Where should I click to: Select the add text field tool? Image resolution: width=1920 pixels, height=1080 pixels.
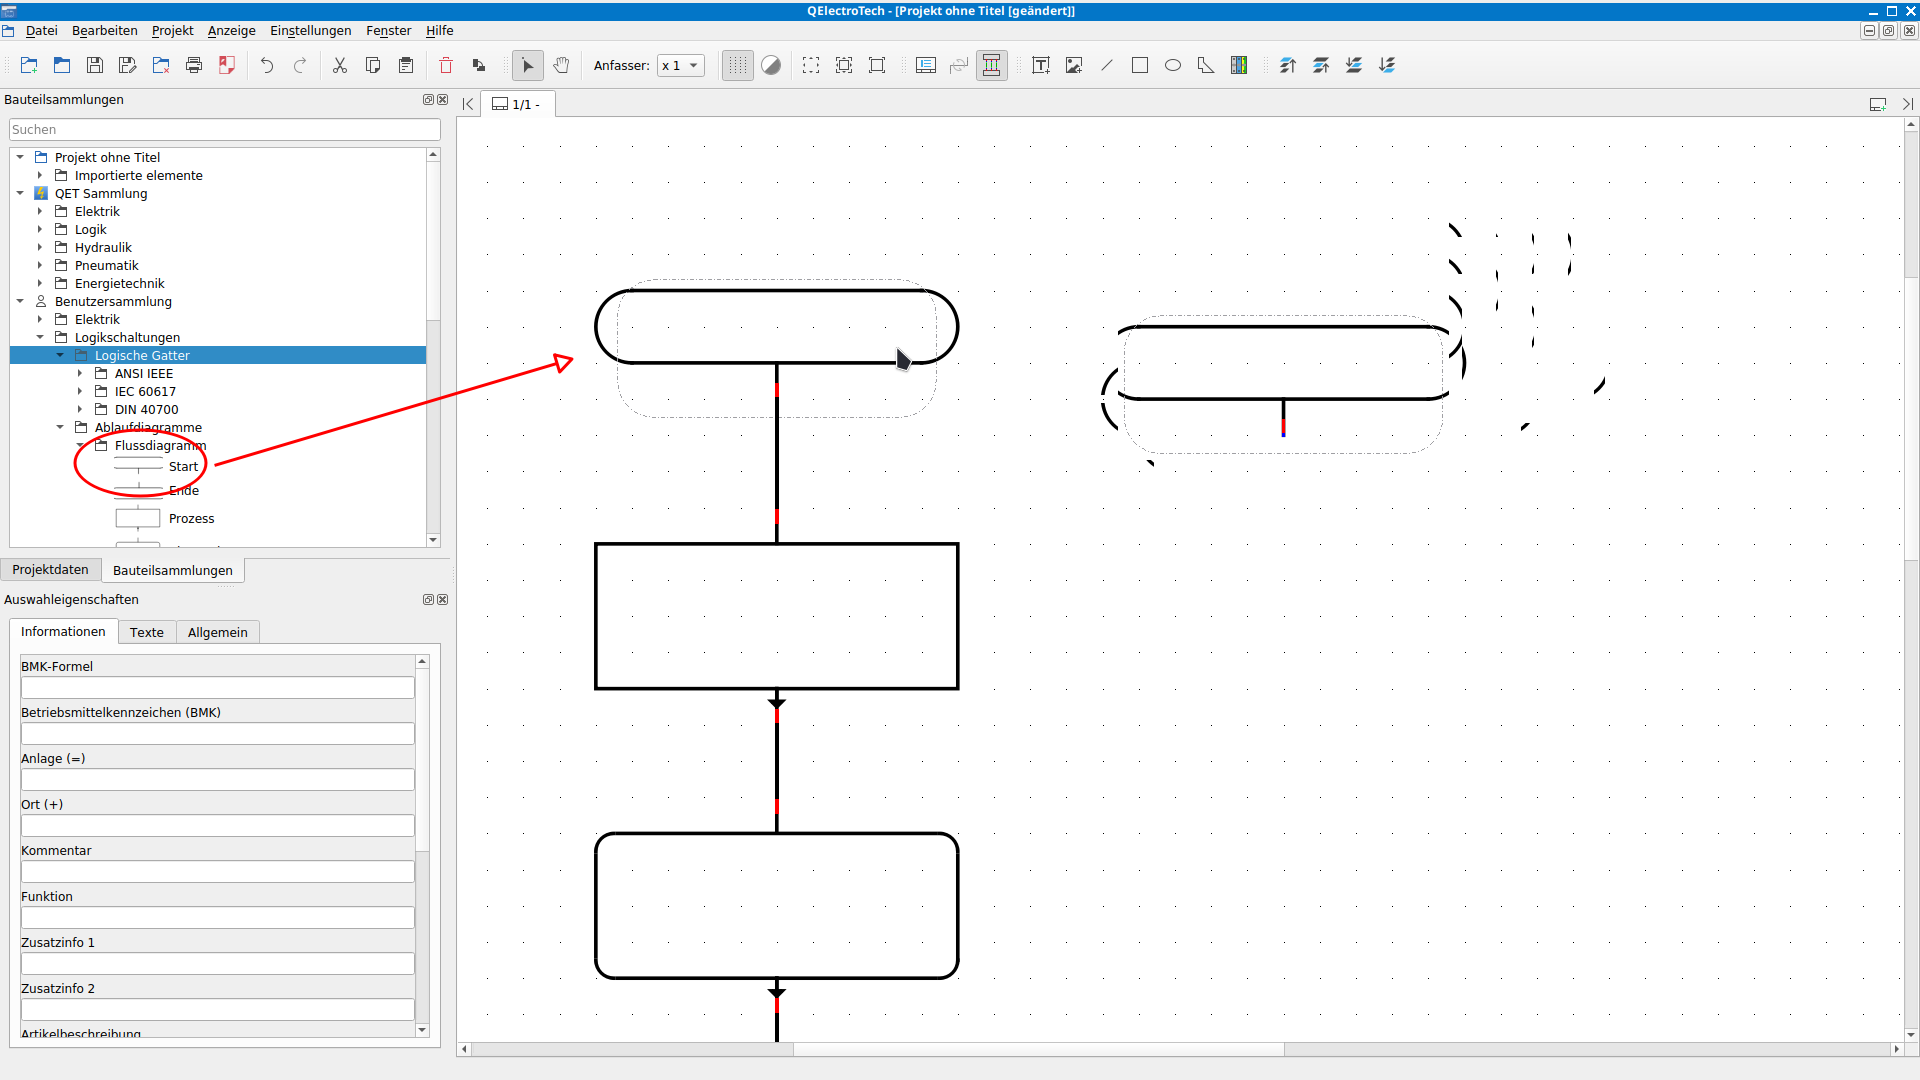click(x=1040, y=65)
